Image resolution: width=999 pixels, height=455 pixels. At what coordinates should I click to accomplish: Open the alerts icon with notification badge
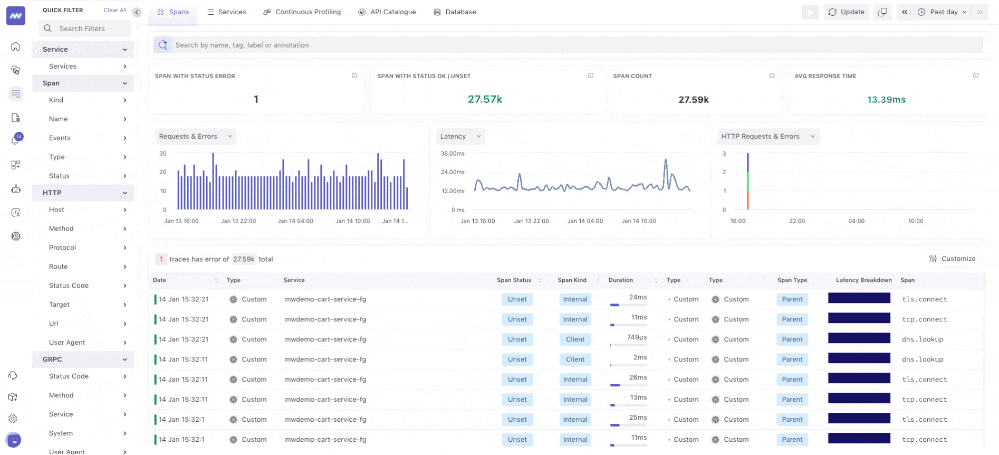(x=16, y=140)
